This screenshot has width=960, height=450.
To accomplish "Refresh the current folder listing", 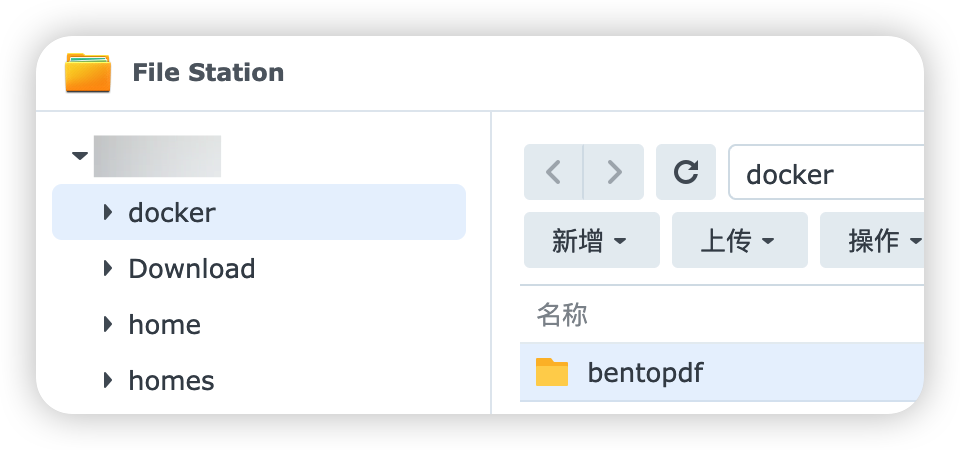I will [686, 173].
